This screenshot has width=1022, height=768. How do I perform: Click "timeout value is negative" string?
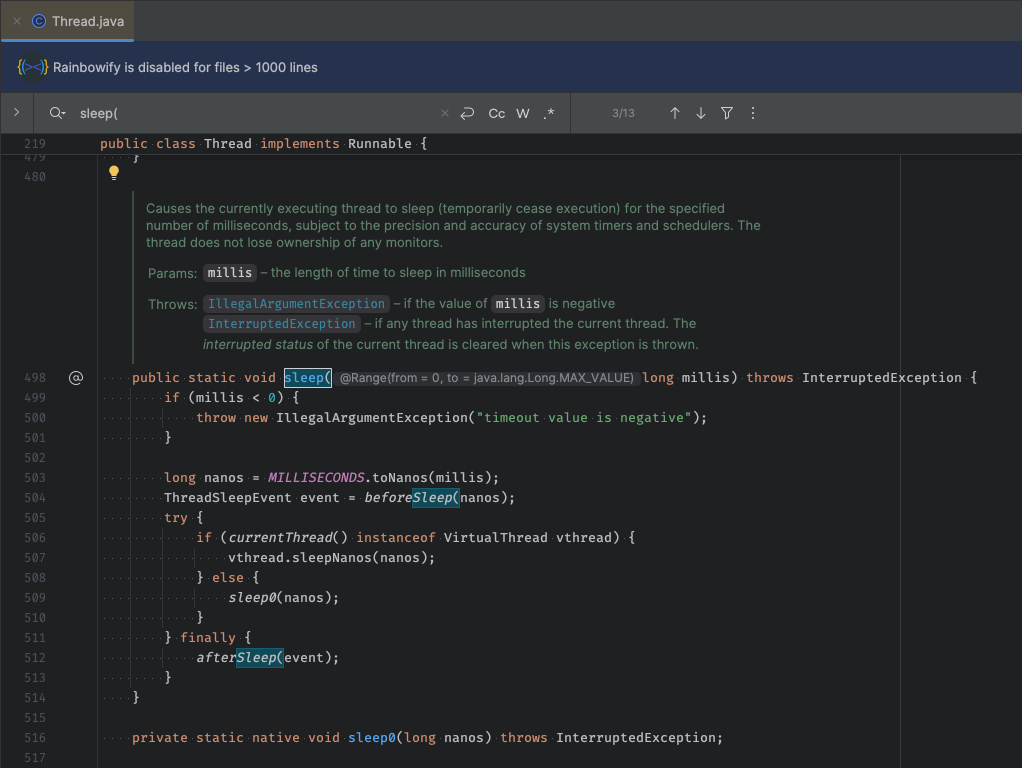click(x=583, y=418)
